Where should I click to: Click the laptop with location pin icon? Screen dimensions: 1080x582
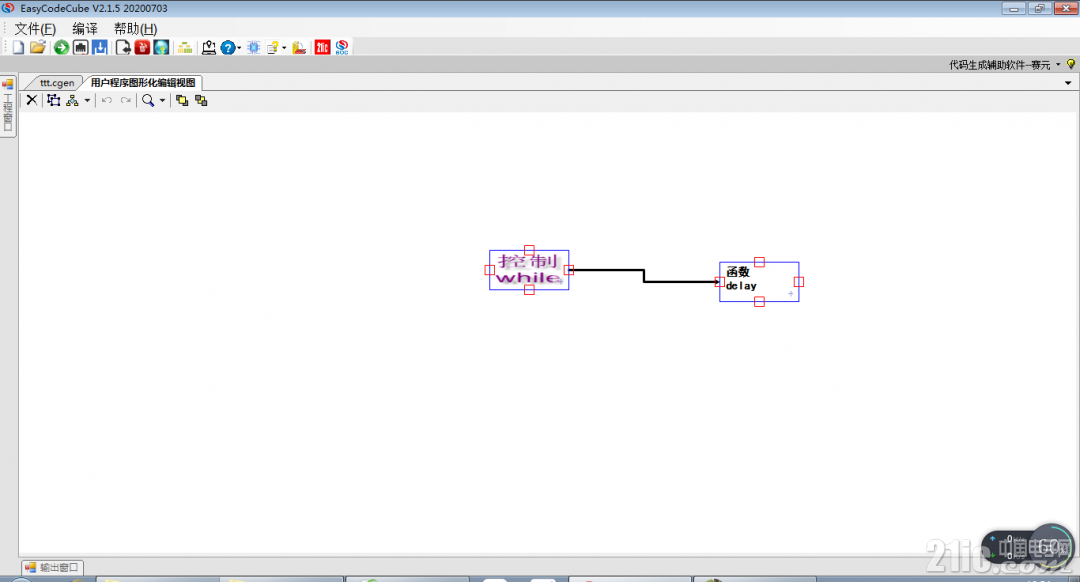click(x=209, y=47)
